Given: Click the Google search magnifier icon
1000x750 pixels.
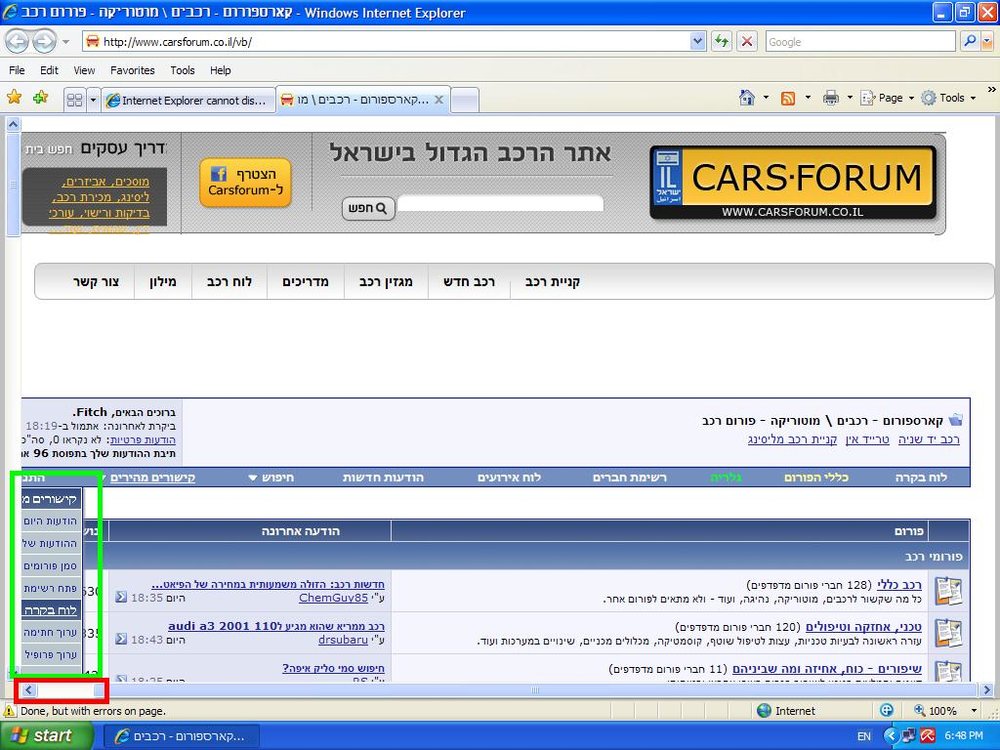Looking at the screenshot, I should tap(970, 41).
